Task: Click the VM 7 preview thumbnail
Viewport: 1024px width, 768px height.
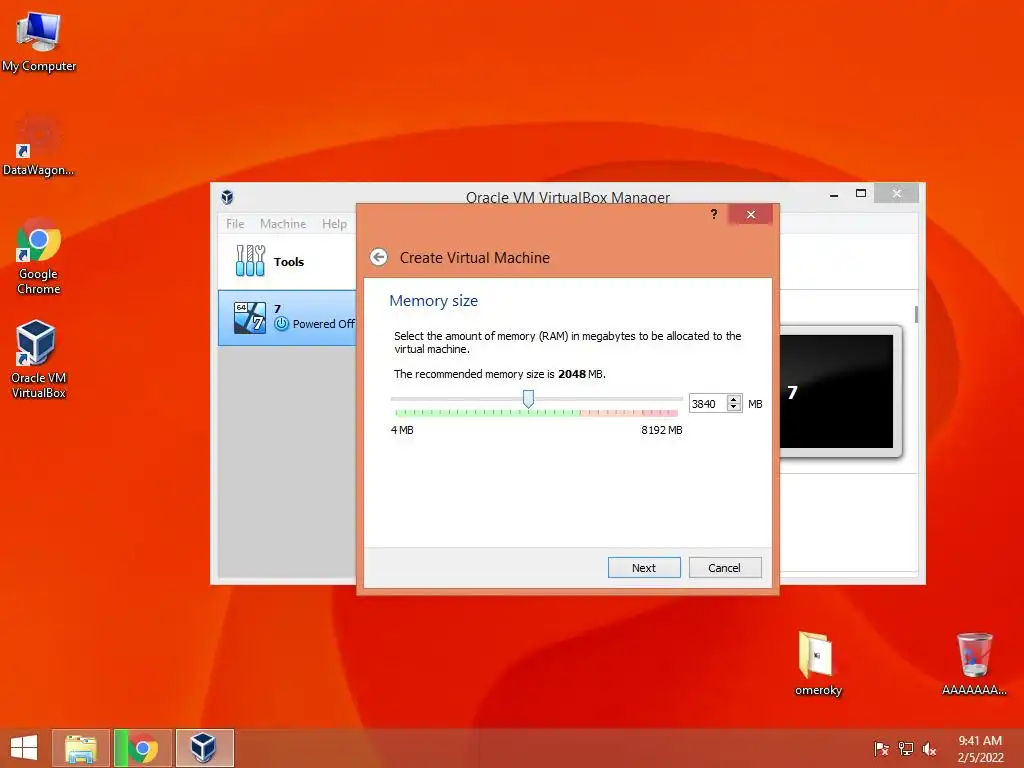Action: [837, 391]
